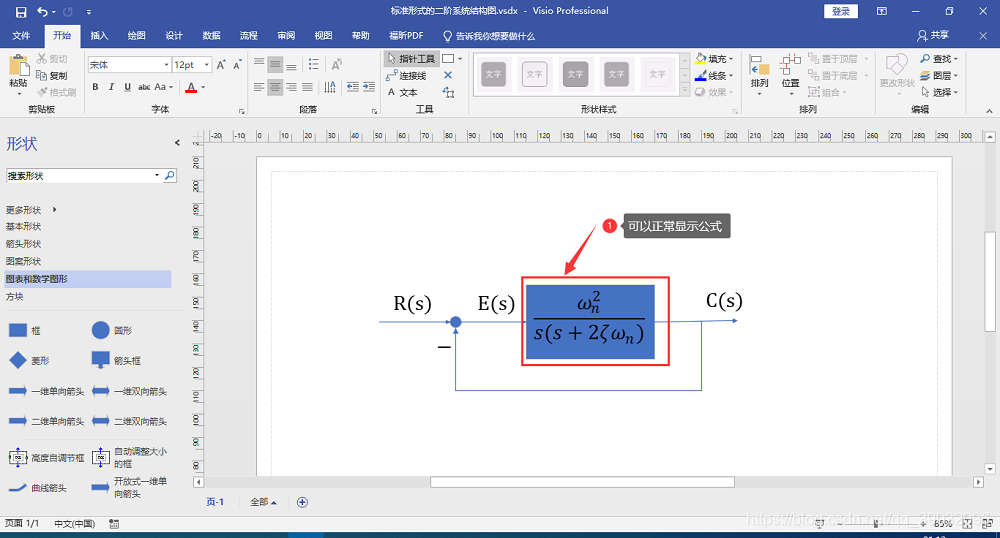
Task: Click the connection point X icon
Action: [448, 75]
